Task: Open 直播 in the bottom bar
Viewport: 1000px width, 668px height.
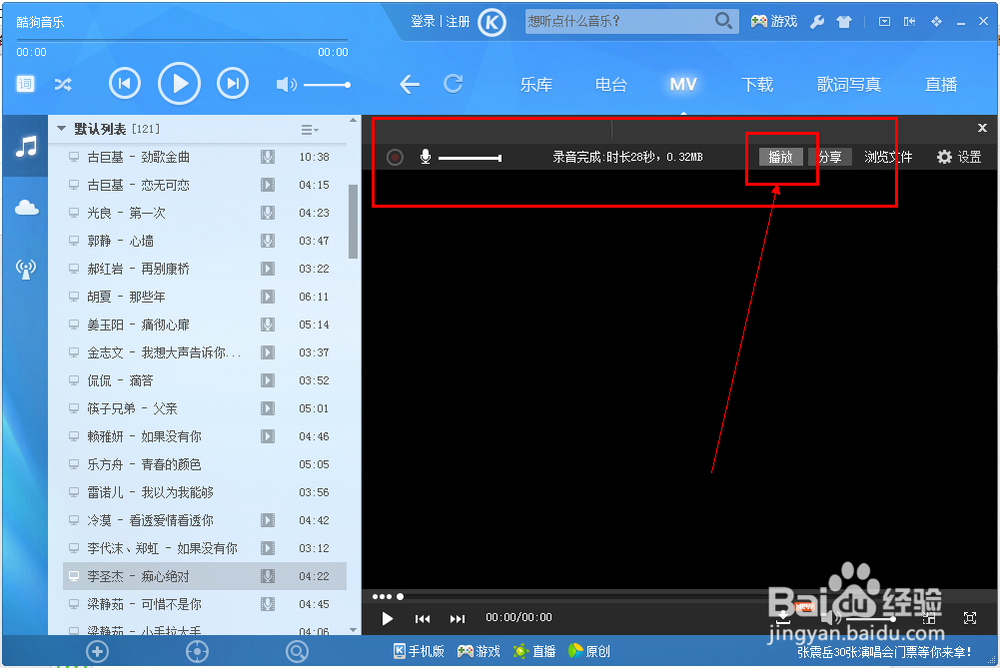Action: 534,651
